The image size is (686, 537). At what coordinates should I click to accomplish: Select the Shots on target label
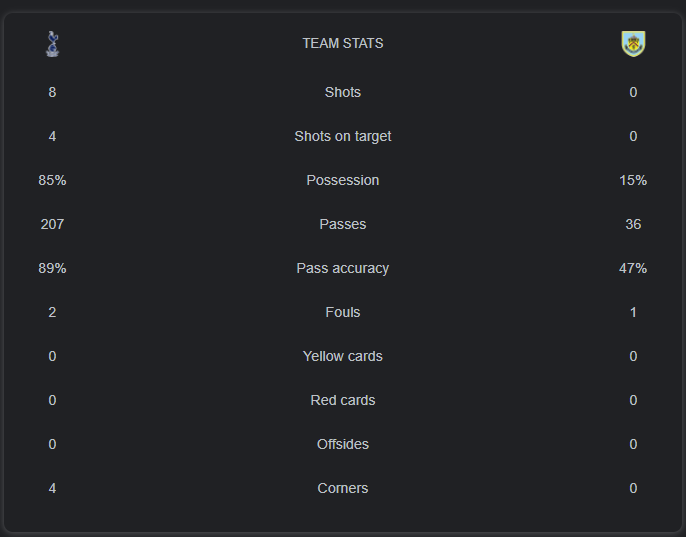pos(343,137)
